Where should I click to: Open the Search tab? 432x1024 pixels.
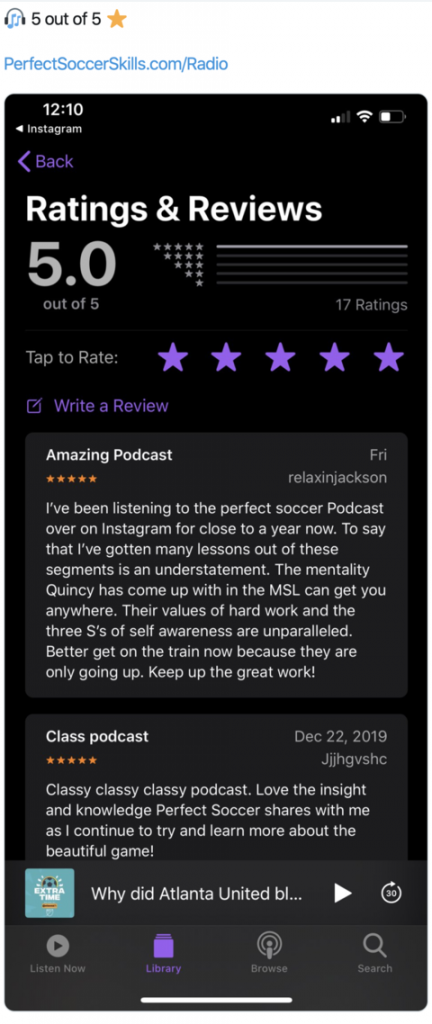[x=375, y=953]
